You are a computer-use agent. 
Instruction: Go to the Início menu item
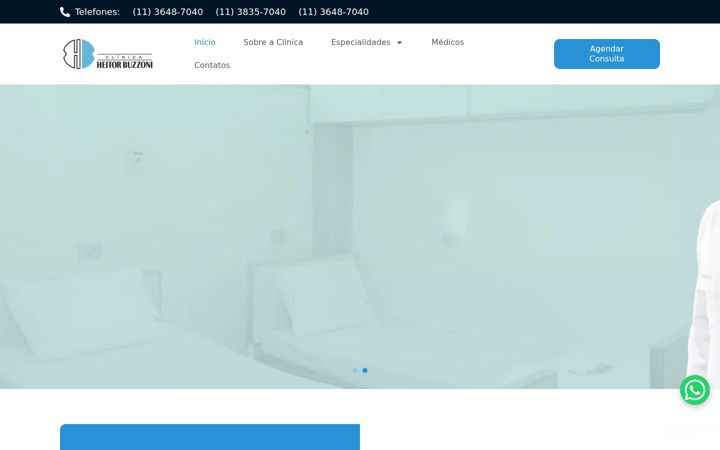coord(205,42)
